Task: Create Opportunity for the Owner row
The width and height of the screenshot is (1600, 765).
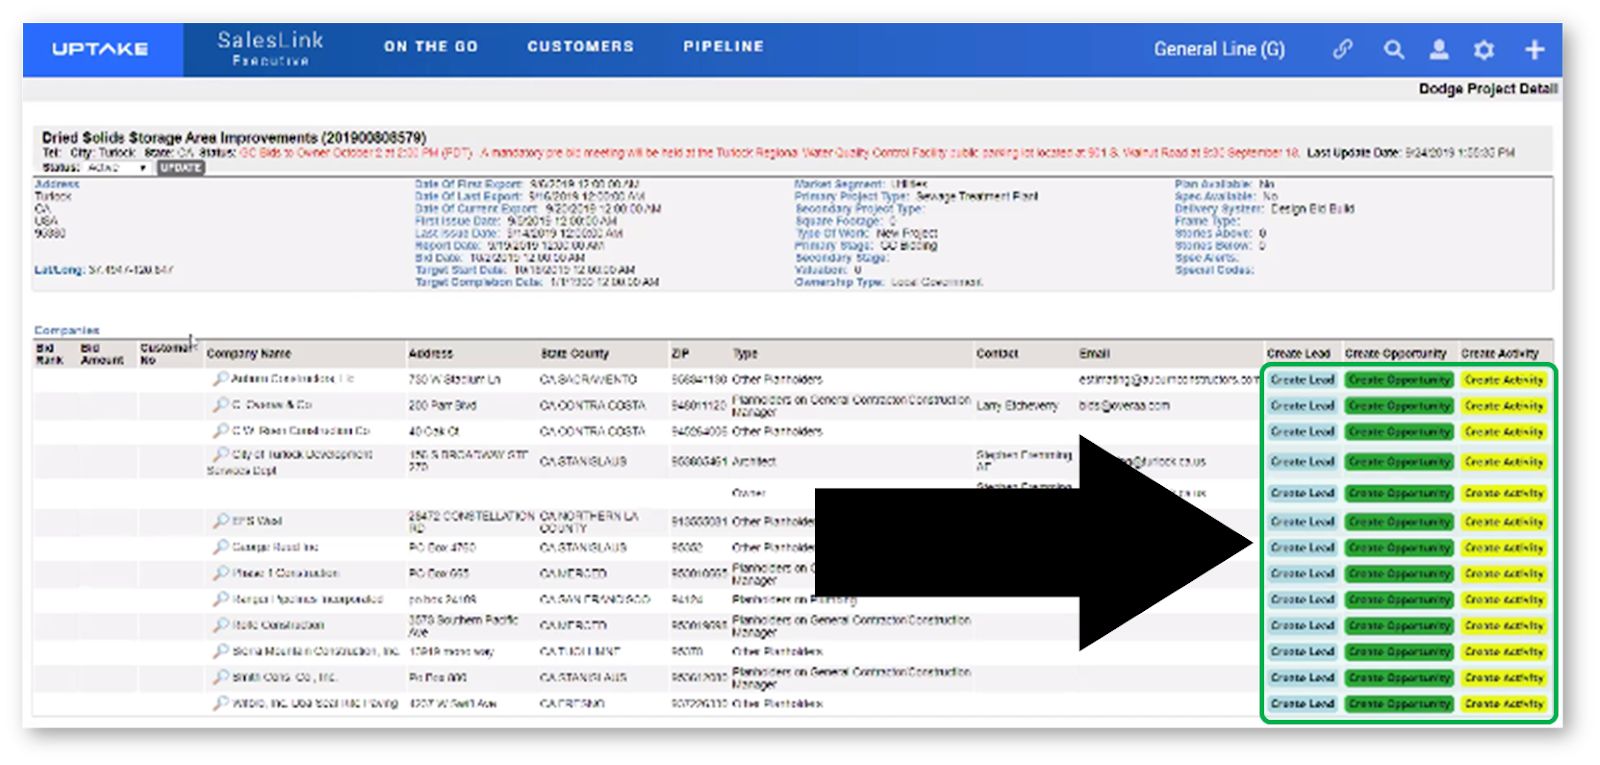Action: tap(1398, 493)
